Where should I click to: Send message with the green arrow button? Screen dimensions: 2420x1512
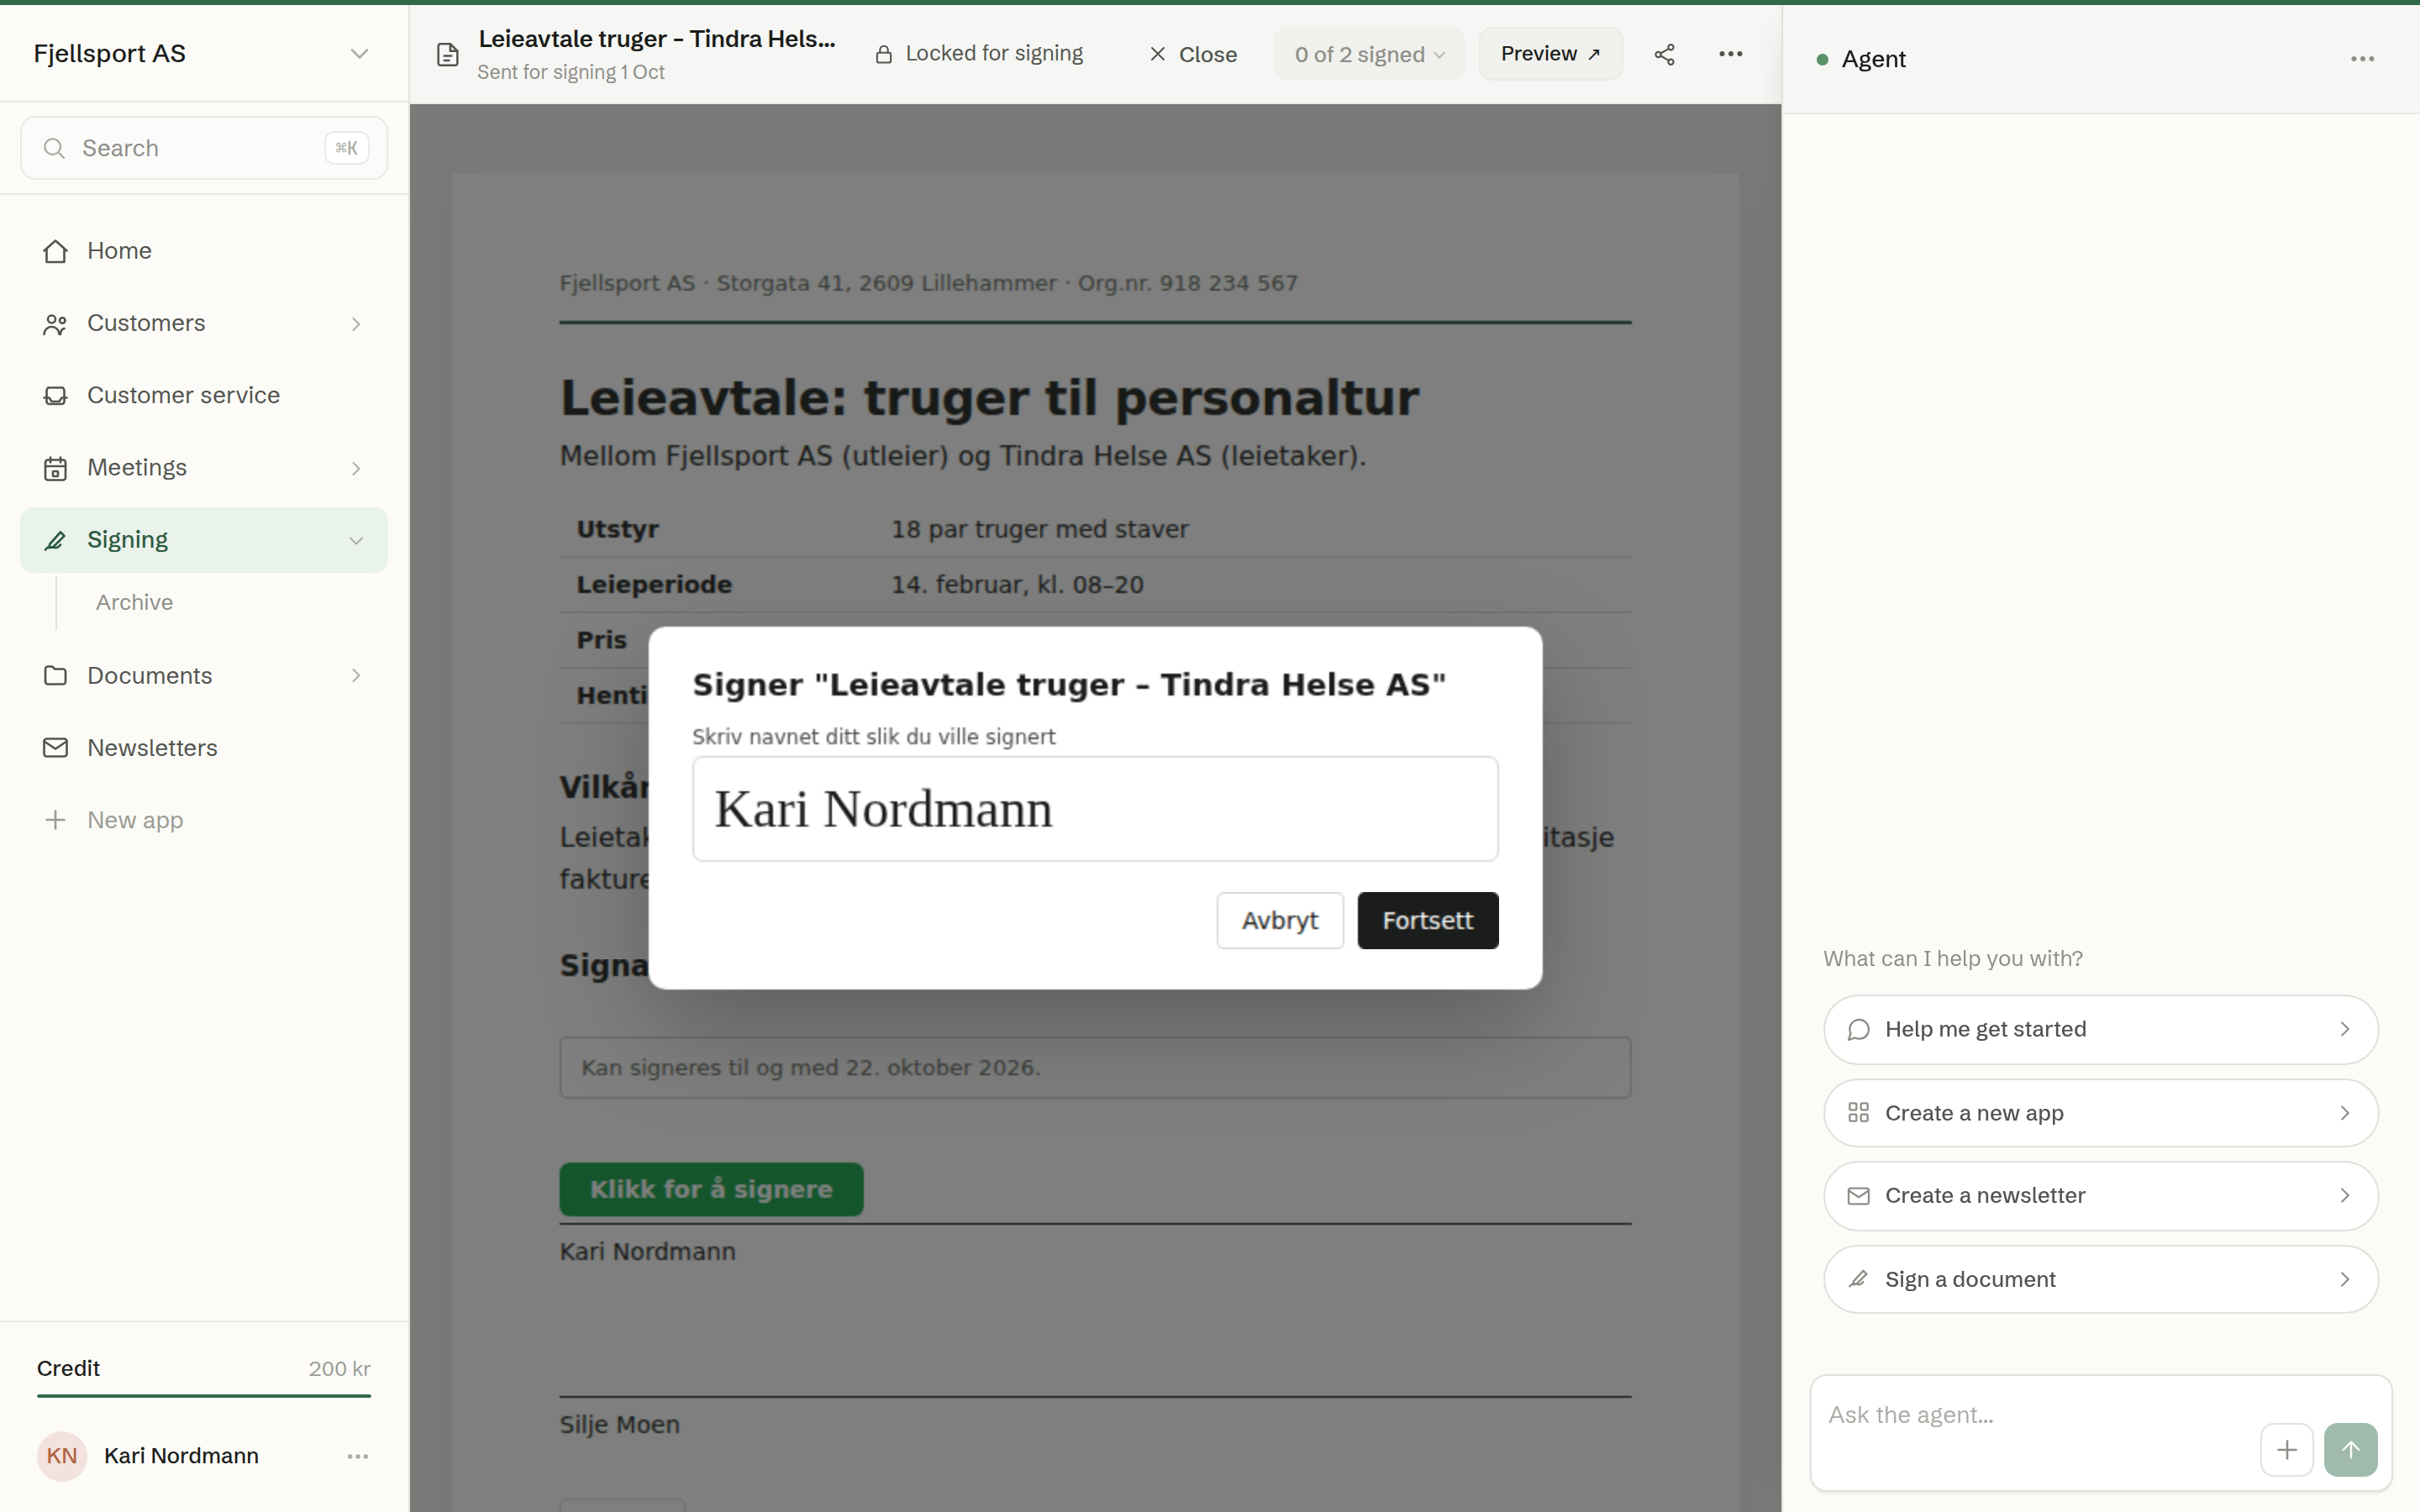(x=2350, y=1449)
